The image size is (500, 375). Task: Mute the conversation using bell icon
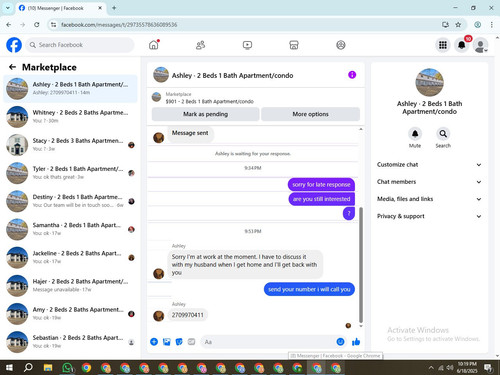(x=415, y=134)
